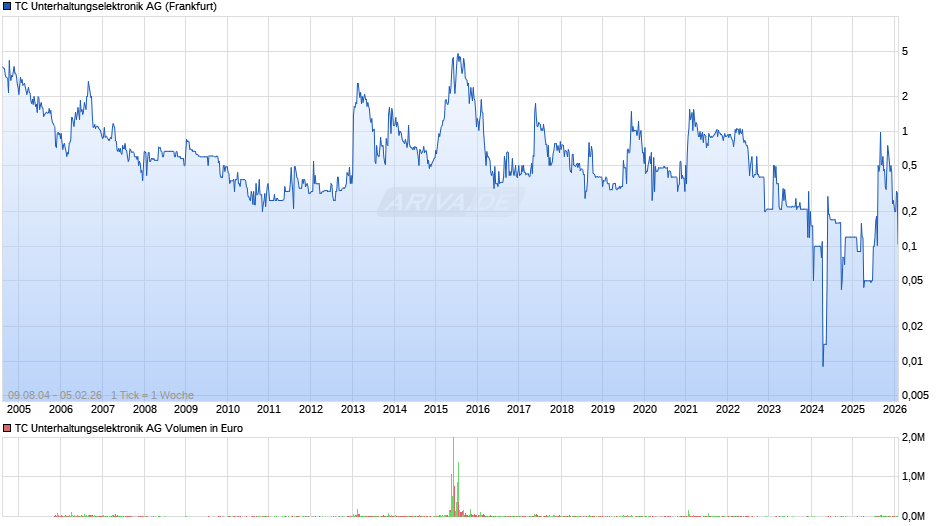Image resolution: width=940 pixels, height=526 pixels.
Task: Select year 2007 on the time axis
Action: point(103,409)
